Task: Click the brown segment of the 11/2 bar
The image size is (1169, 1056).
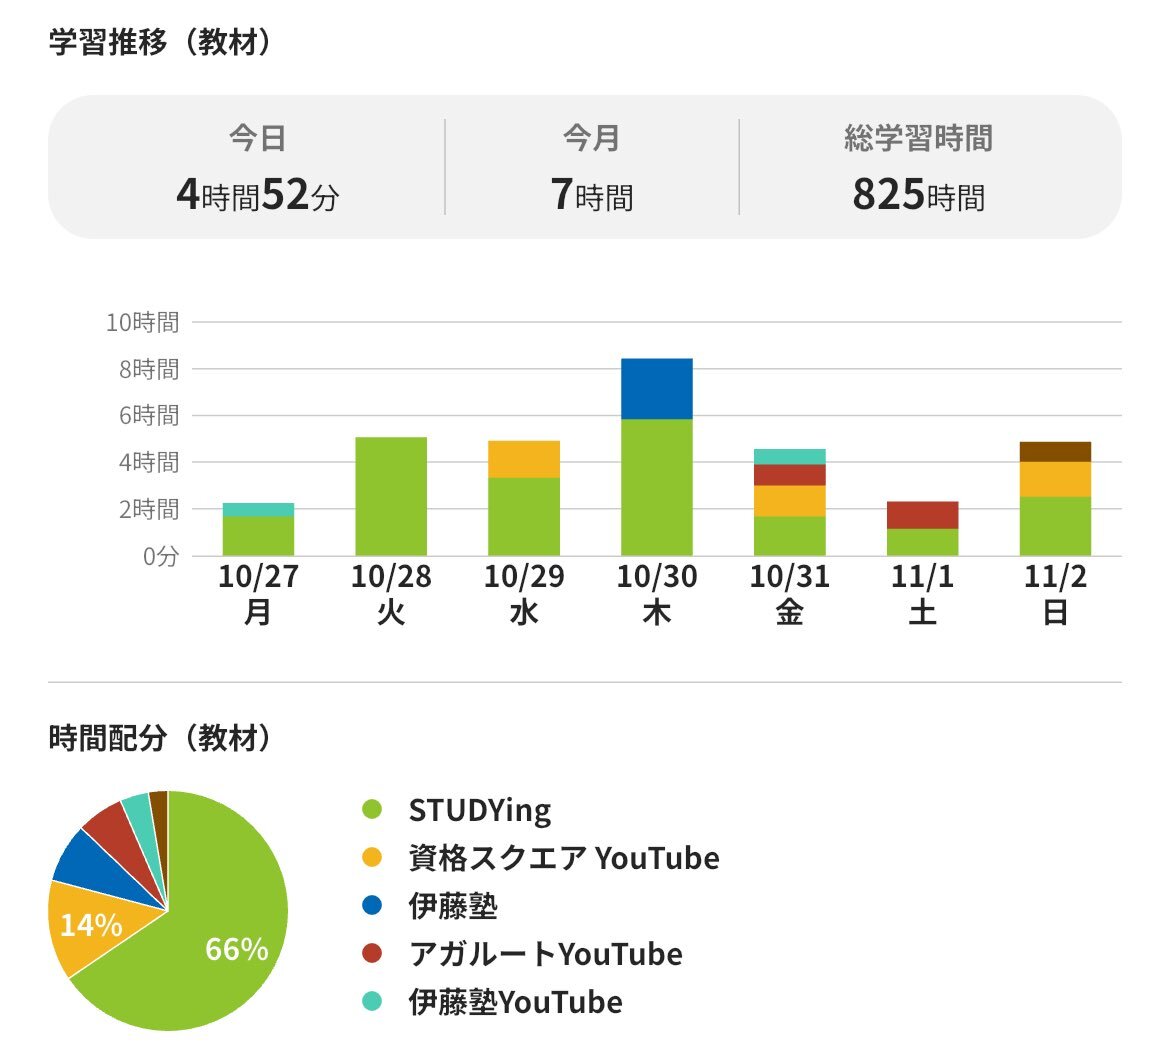Action: point(1055,451)
